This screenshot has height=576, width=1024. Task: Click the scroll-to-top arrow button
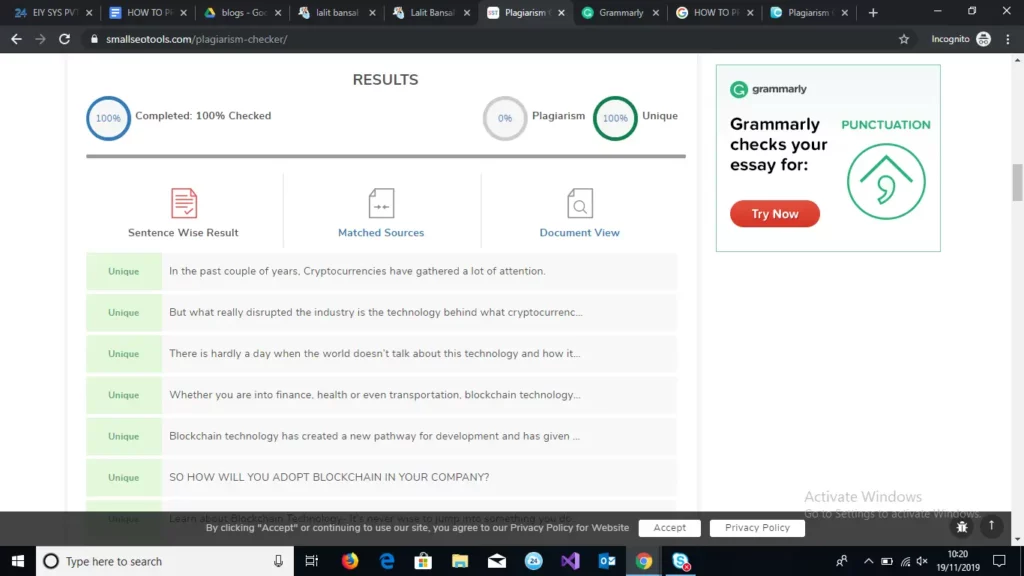pyautogui.click(x=991, y=525)
